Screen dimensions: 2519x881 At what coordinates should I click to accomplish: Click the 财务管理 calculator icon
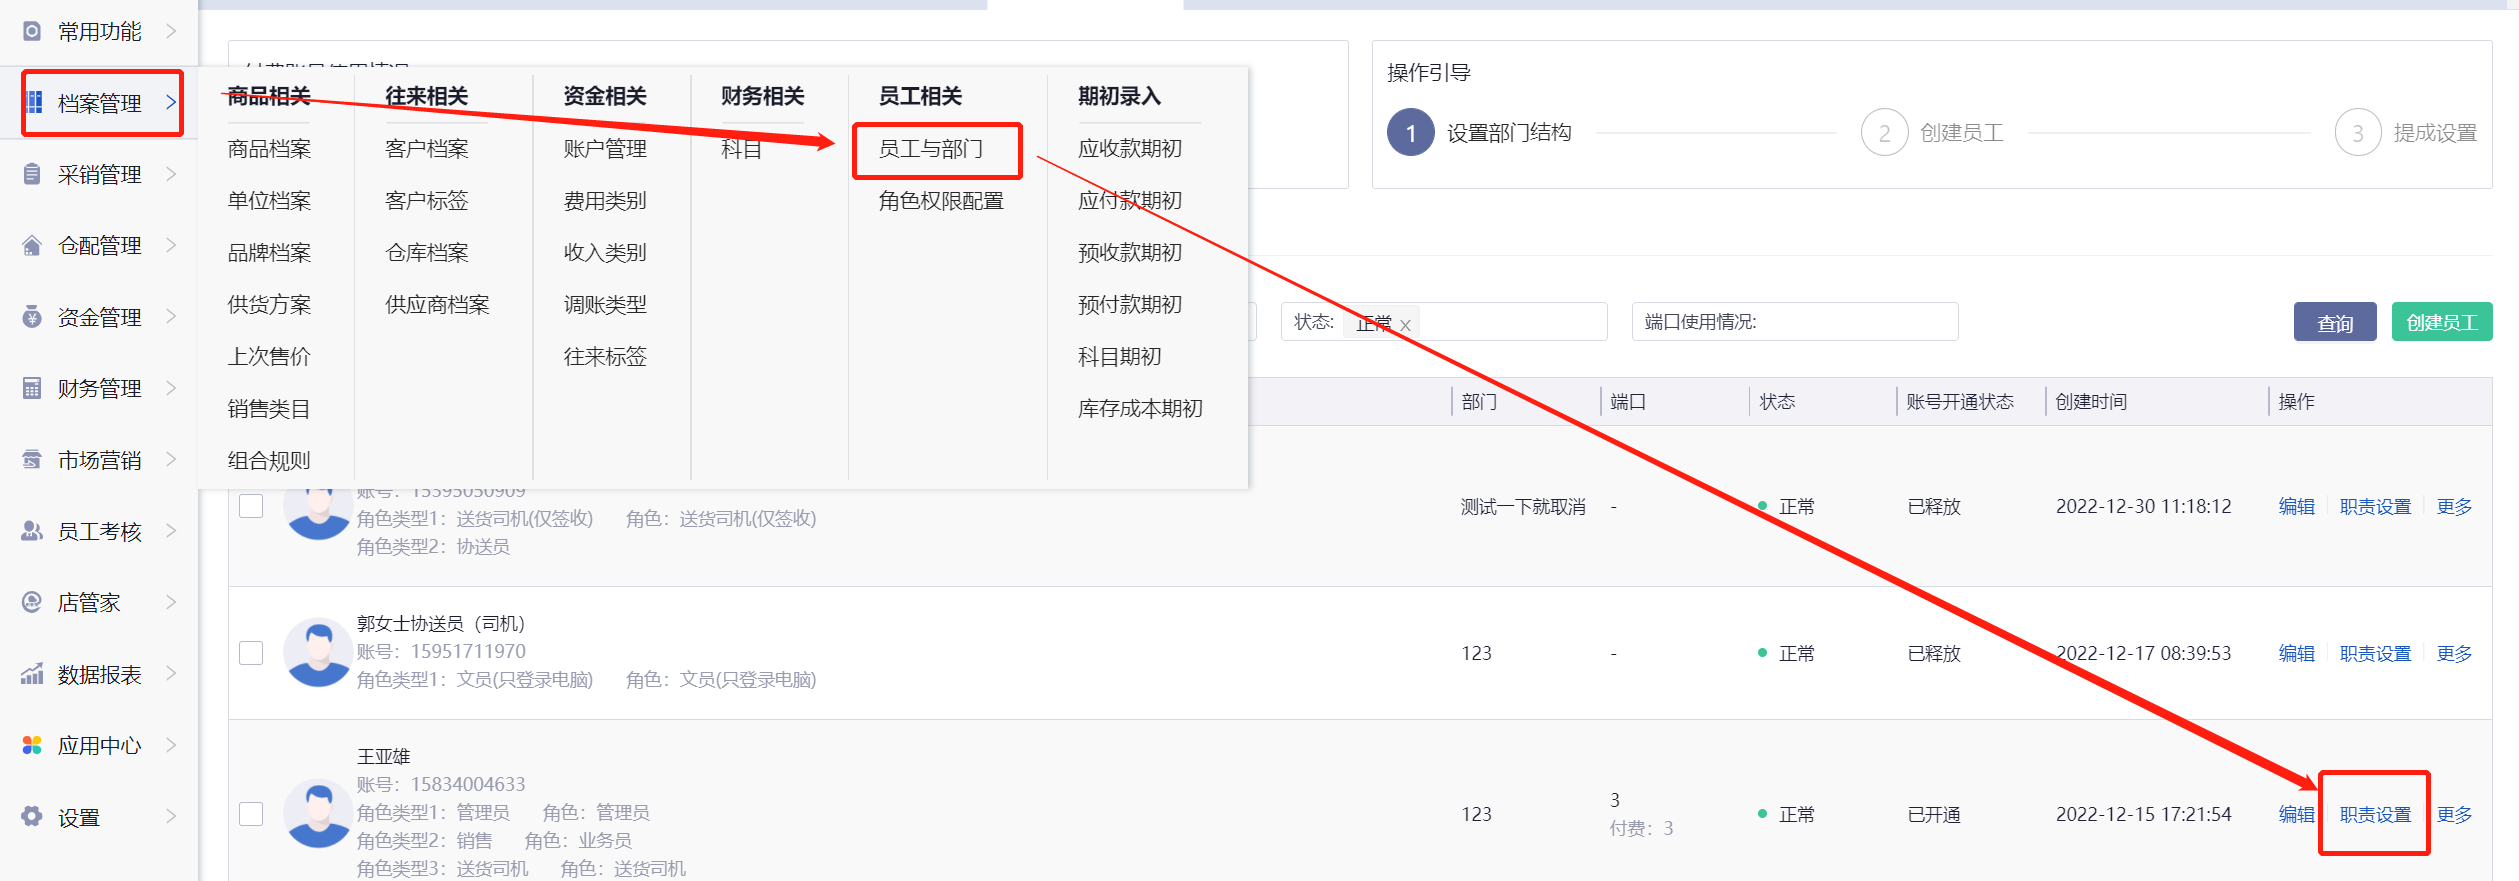32,388
